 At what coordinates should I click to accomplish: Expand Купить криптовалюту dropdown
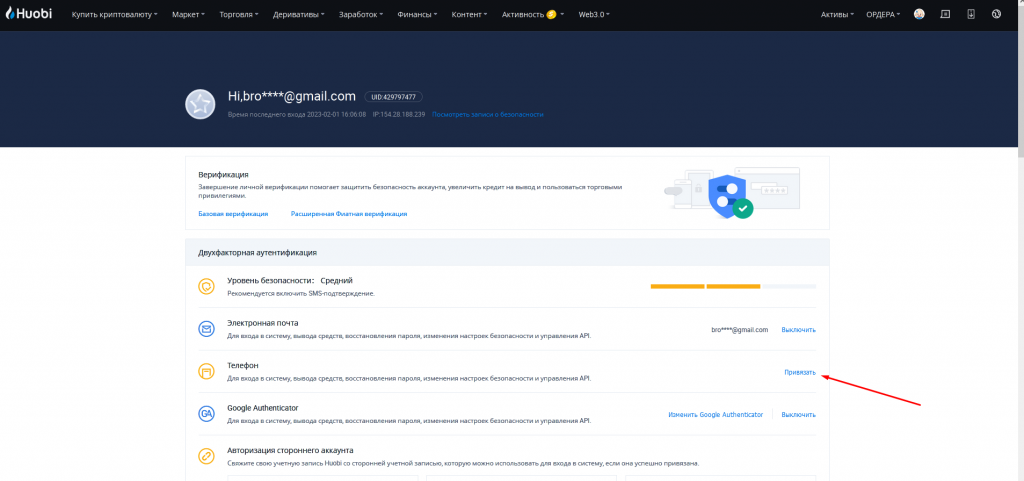(x=114, y=14)
